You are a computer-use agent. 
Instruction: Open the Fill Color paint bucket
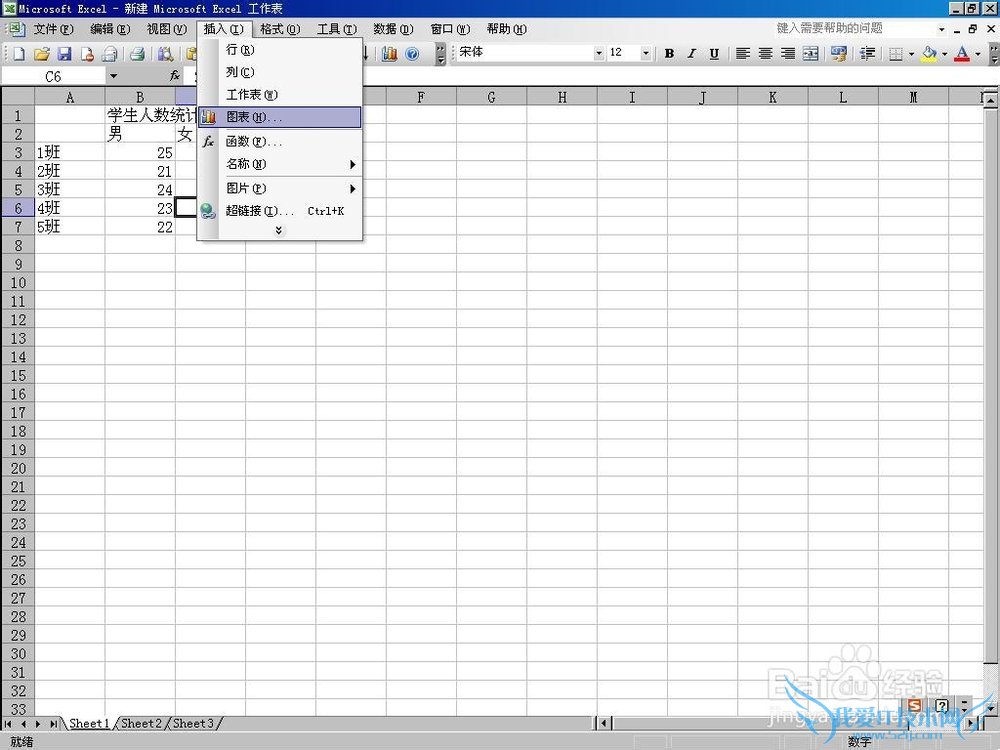tap(929, 54)
